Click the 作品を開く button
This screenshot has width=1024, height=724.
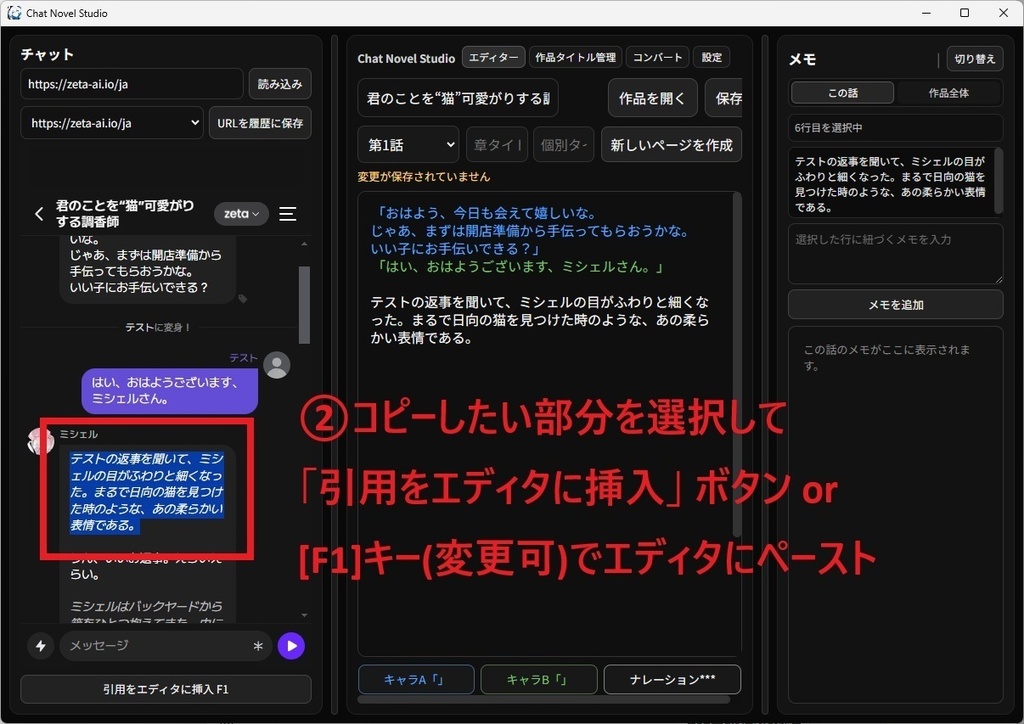coord(652,98)
